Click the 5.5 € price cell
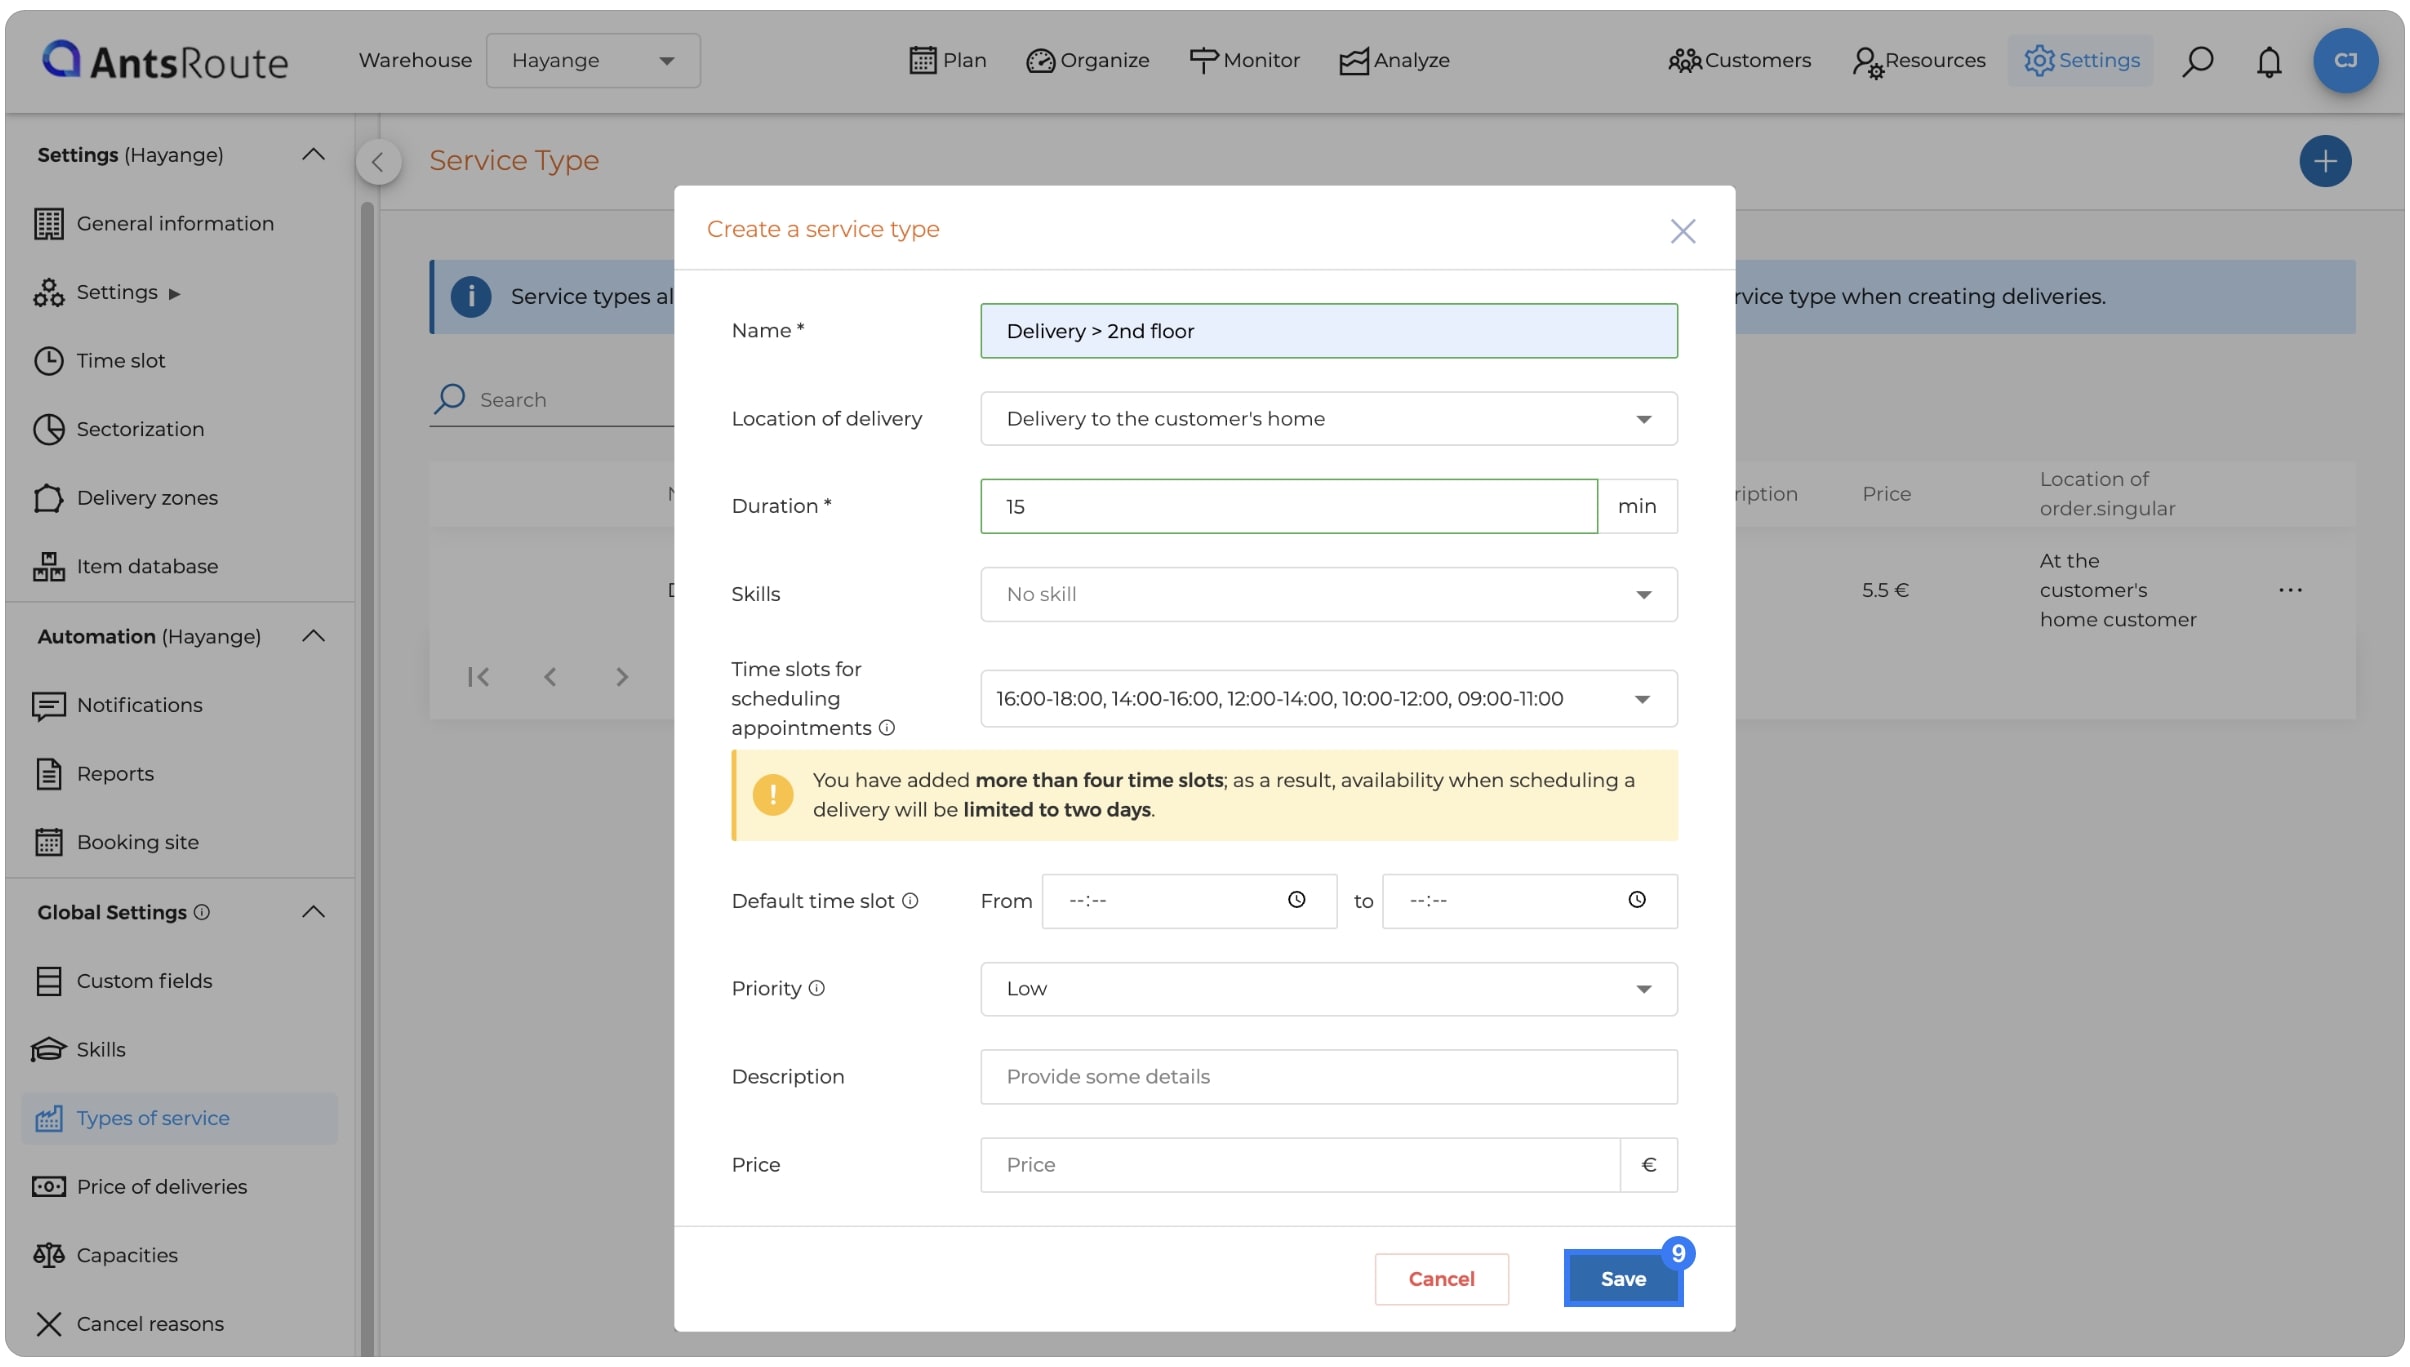This screenshot has height=1367, width=2410. tap(1885, 590)
